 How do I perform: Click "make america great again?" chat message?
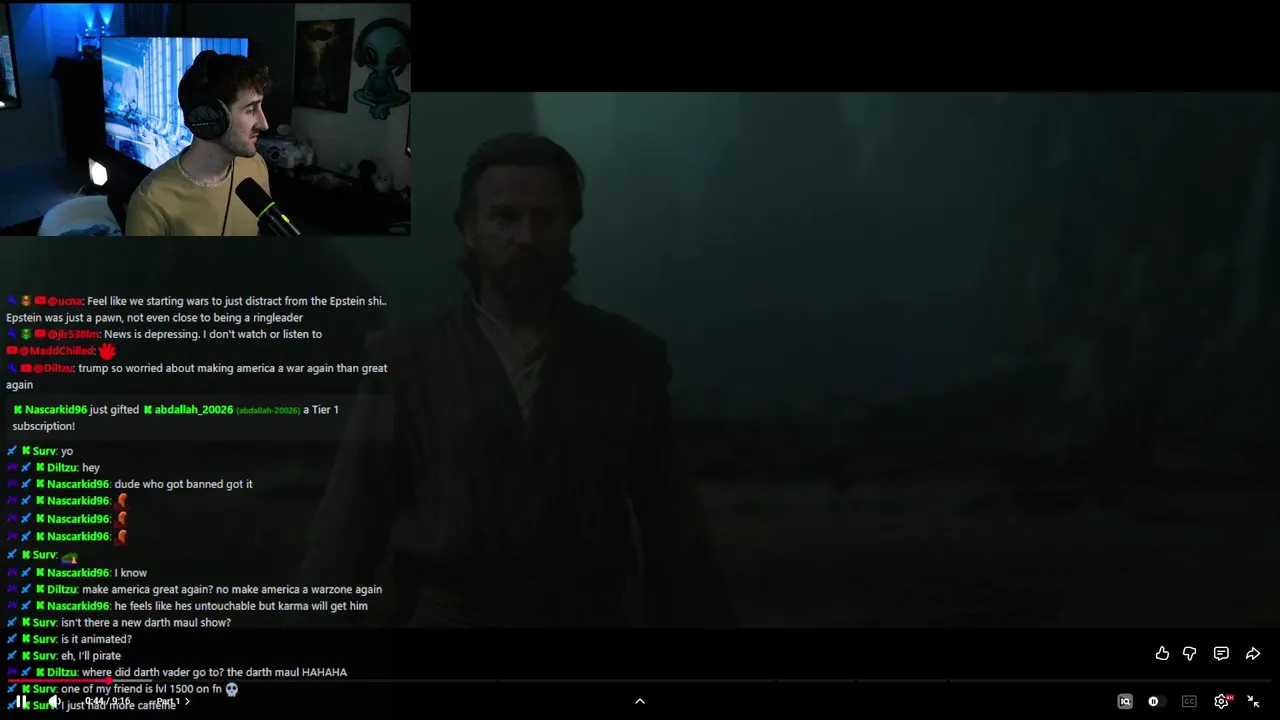point(194,589)
